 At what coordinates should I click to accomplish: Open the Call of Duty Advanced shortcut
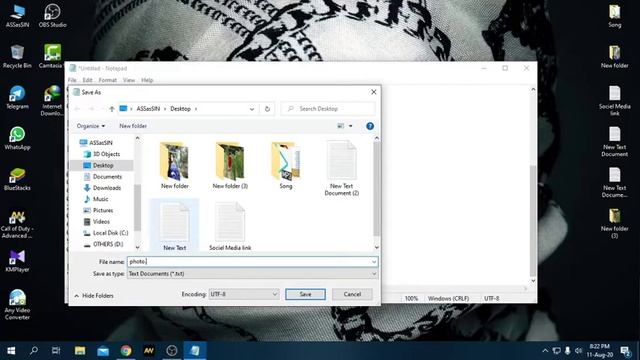click(17, 224)
